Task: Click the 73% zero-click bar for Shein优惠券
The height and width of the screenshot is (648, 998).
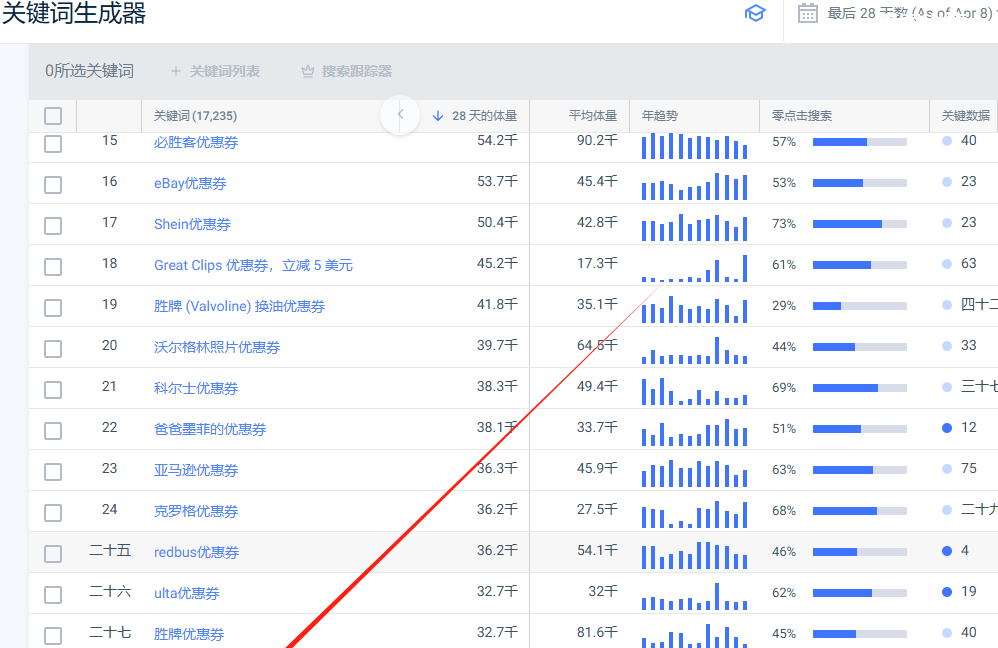Action: coord(860,224)
